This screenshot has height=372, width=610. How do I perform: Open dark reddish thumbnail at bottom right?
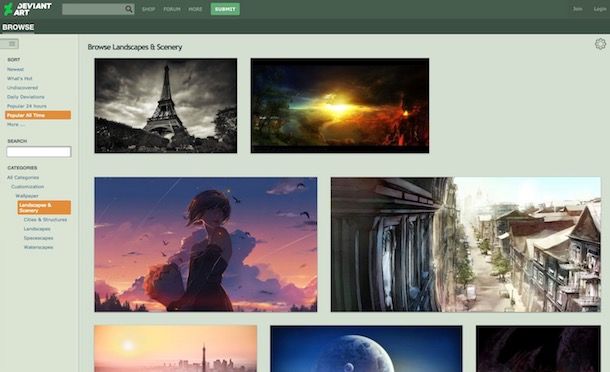538,349
